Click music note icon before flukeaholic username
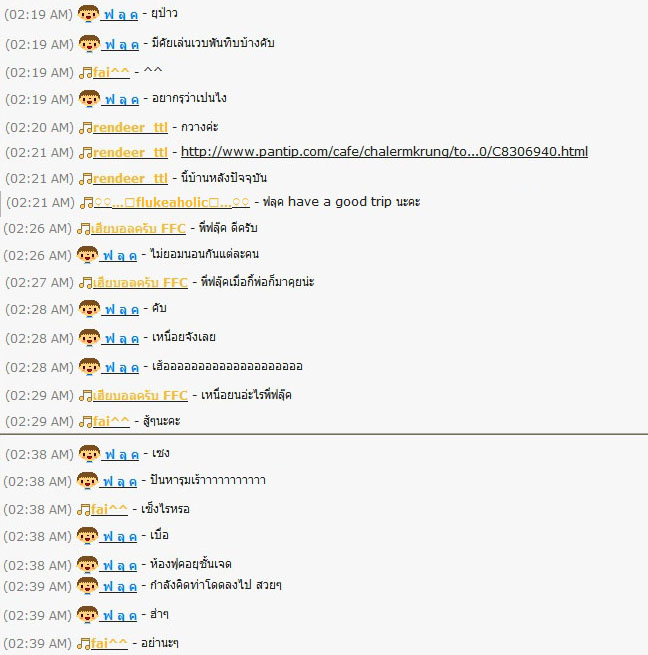648x655 pixels. pyautogui.click(x=87, y=203)
